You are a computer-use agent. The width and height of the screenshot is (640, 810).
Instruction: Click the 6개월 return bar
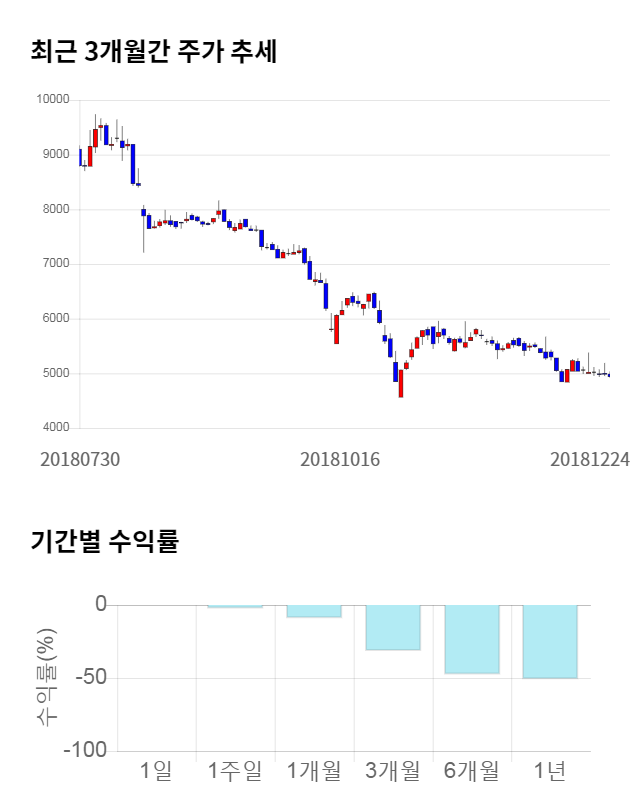471,639
